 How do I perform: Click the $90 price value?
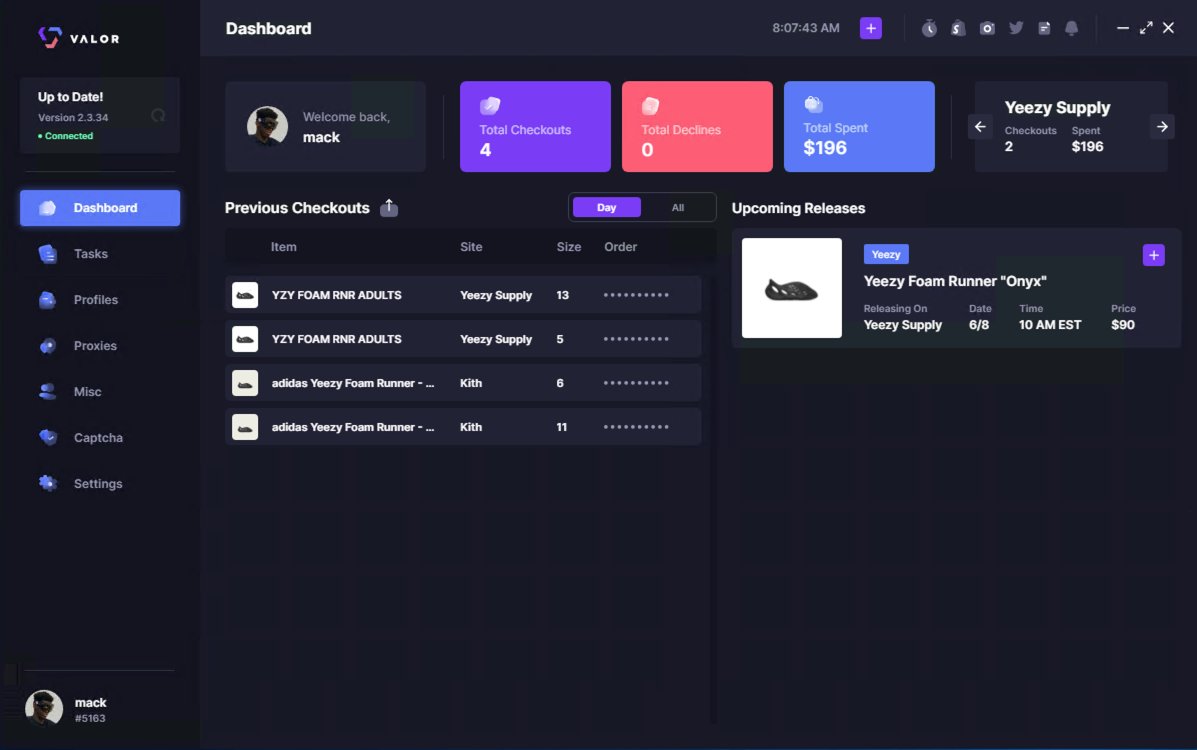click(1122, 325)
